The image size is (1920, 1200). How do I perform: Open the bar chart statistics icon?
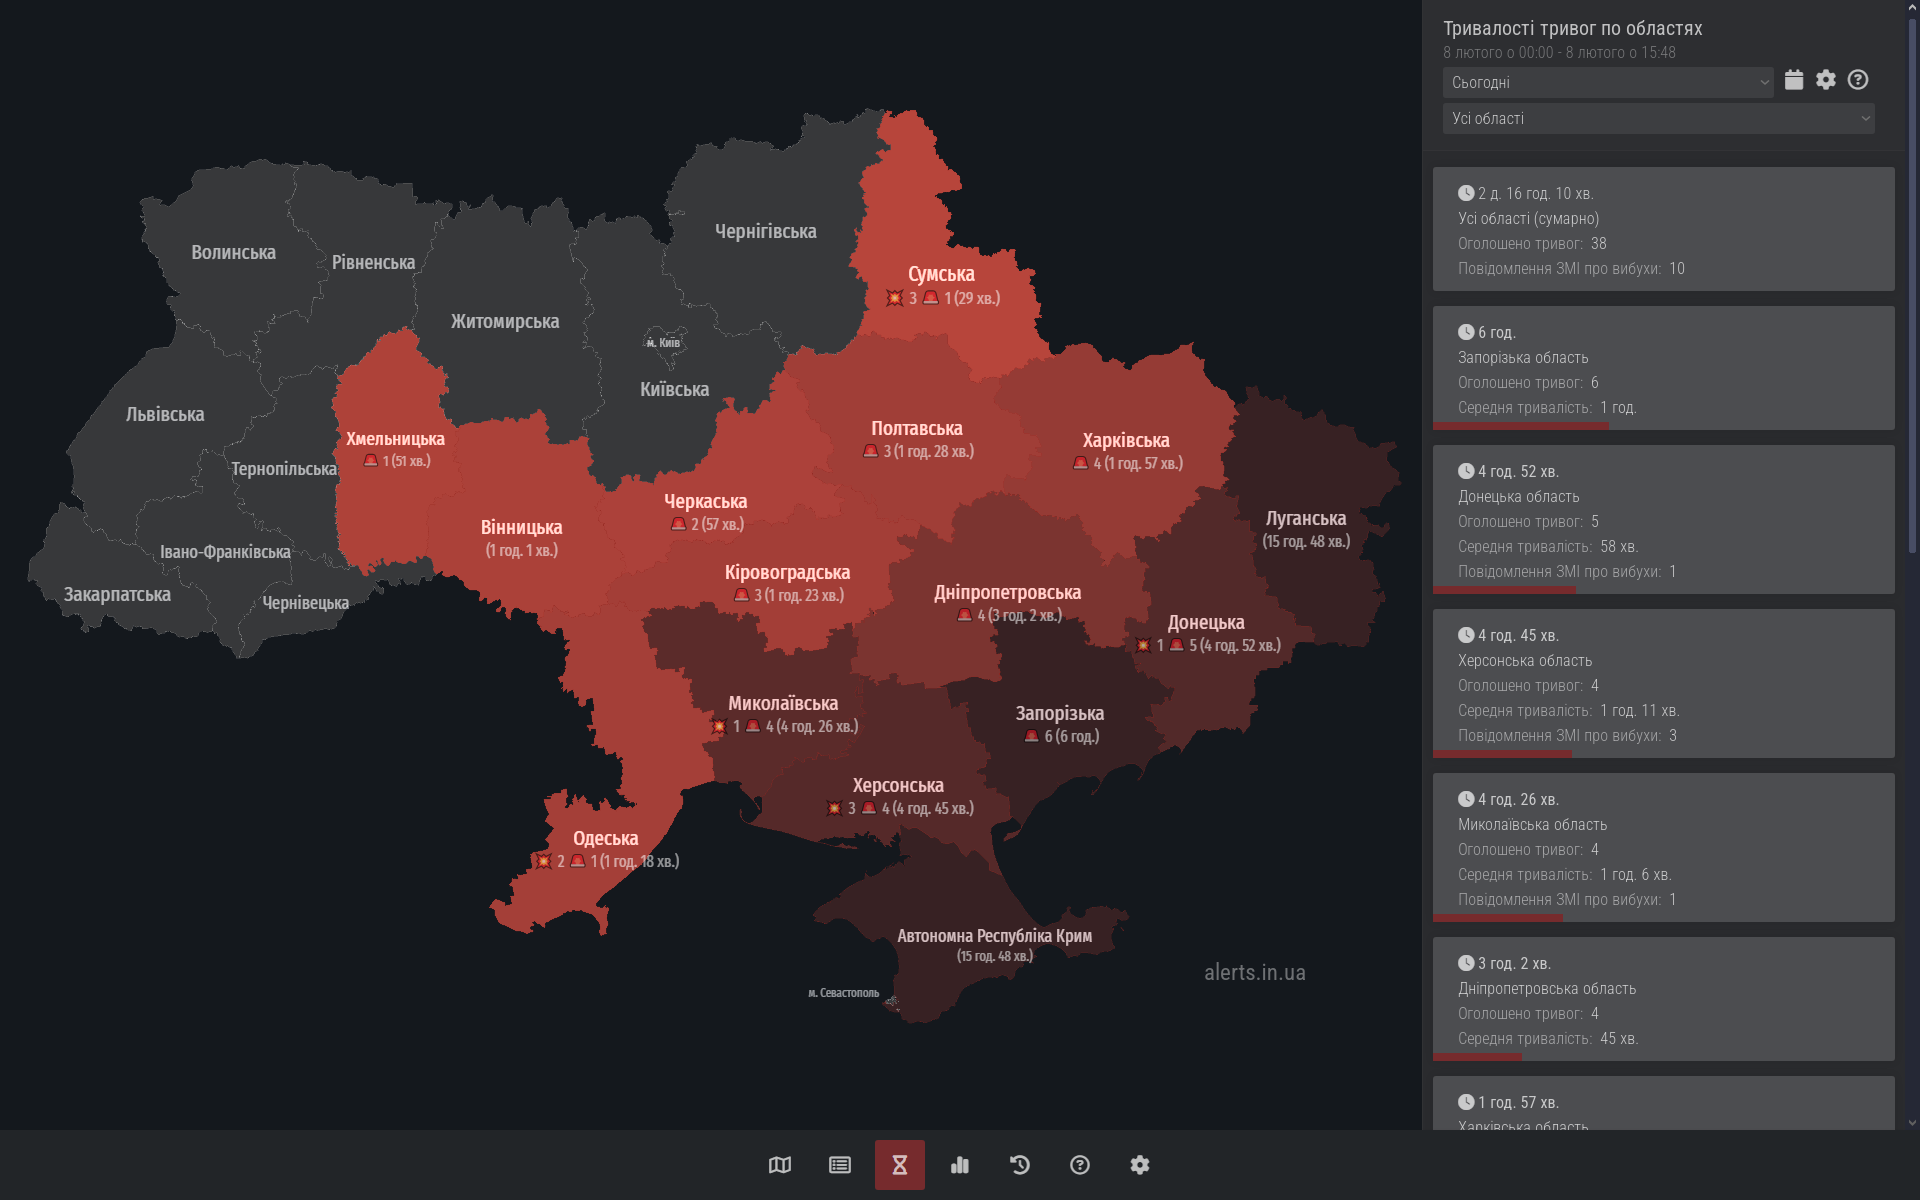point(960,1165)
